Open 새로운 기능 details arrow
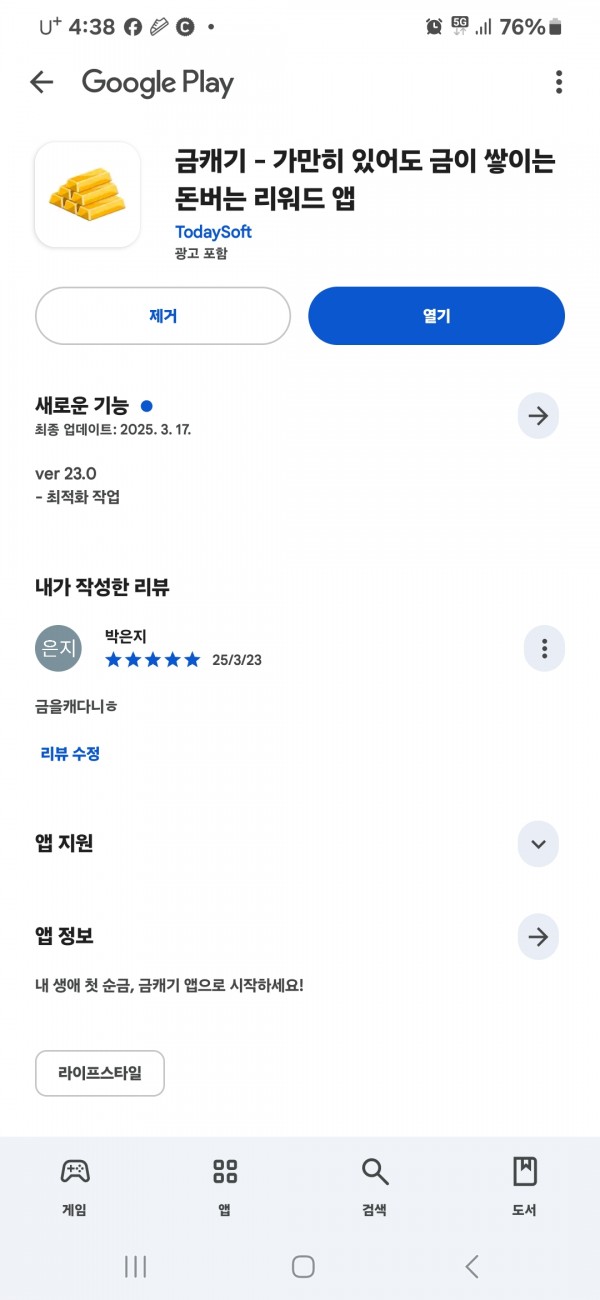Image resolution: width=600 pixels, height=1300 pixels. point(538,416)
